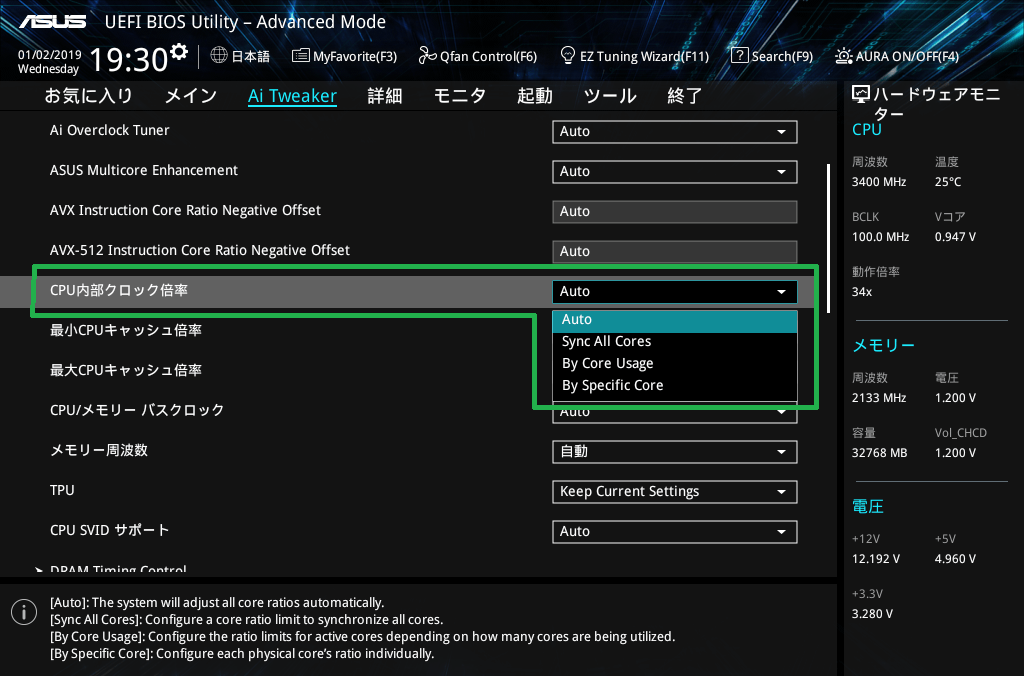The width and height of the screenshot is (1024, 676).
Task: Click the settings gear icon beside the clock
Action: point(178,52)
